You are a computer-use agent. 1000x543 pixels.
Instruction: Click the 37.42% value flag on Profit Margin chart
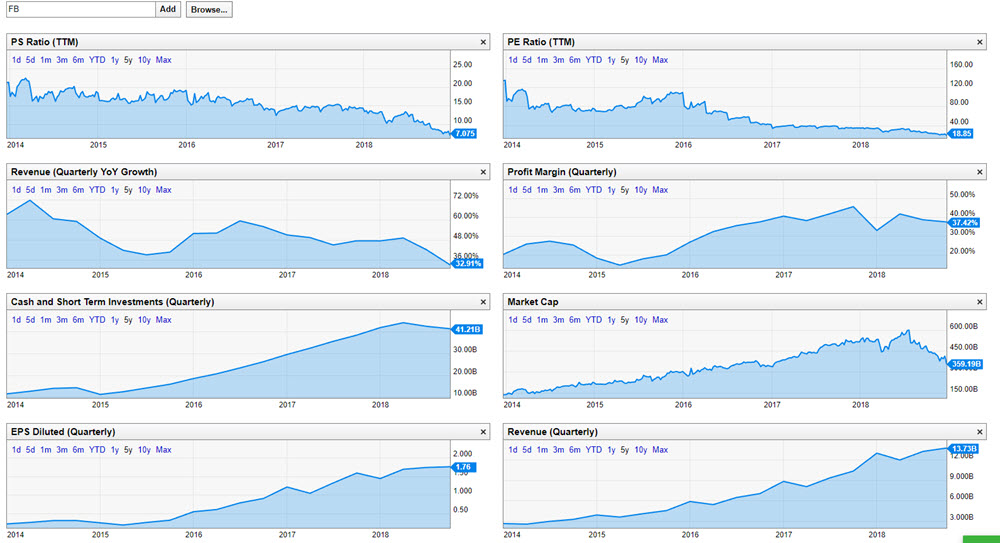pyautogui.click(x=964, y=223)
